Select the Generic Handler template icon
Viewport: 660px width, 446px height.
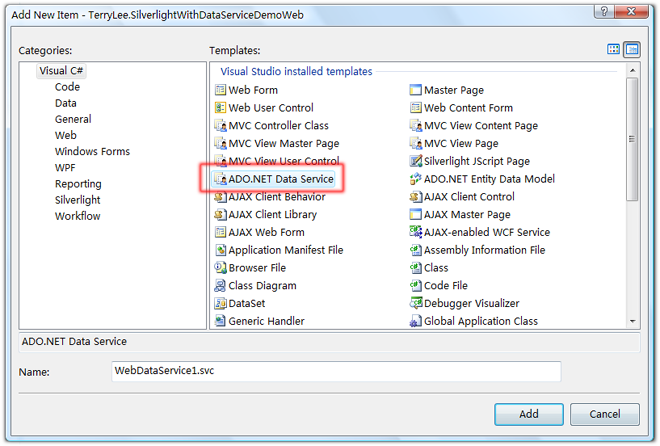coord(220,321)
